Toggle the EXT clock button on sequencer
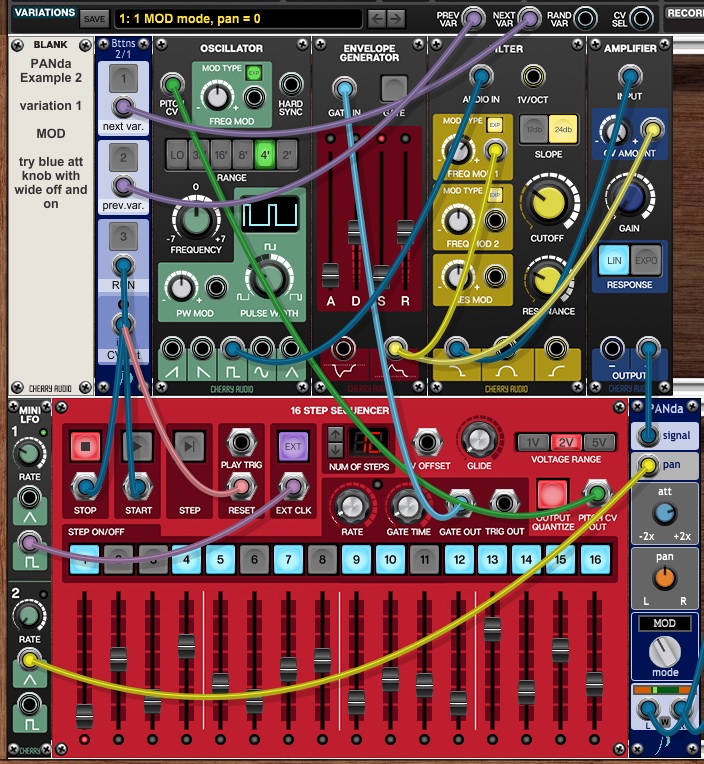This screenshot has height=764, width=704. pos(293,446)
